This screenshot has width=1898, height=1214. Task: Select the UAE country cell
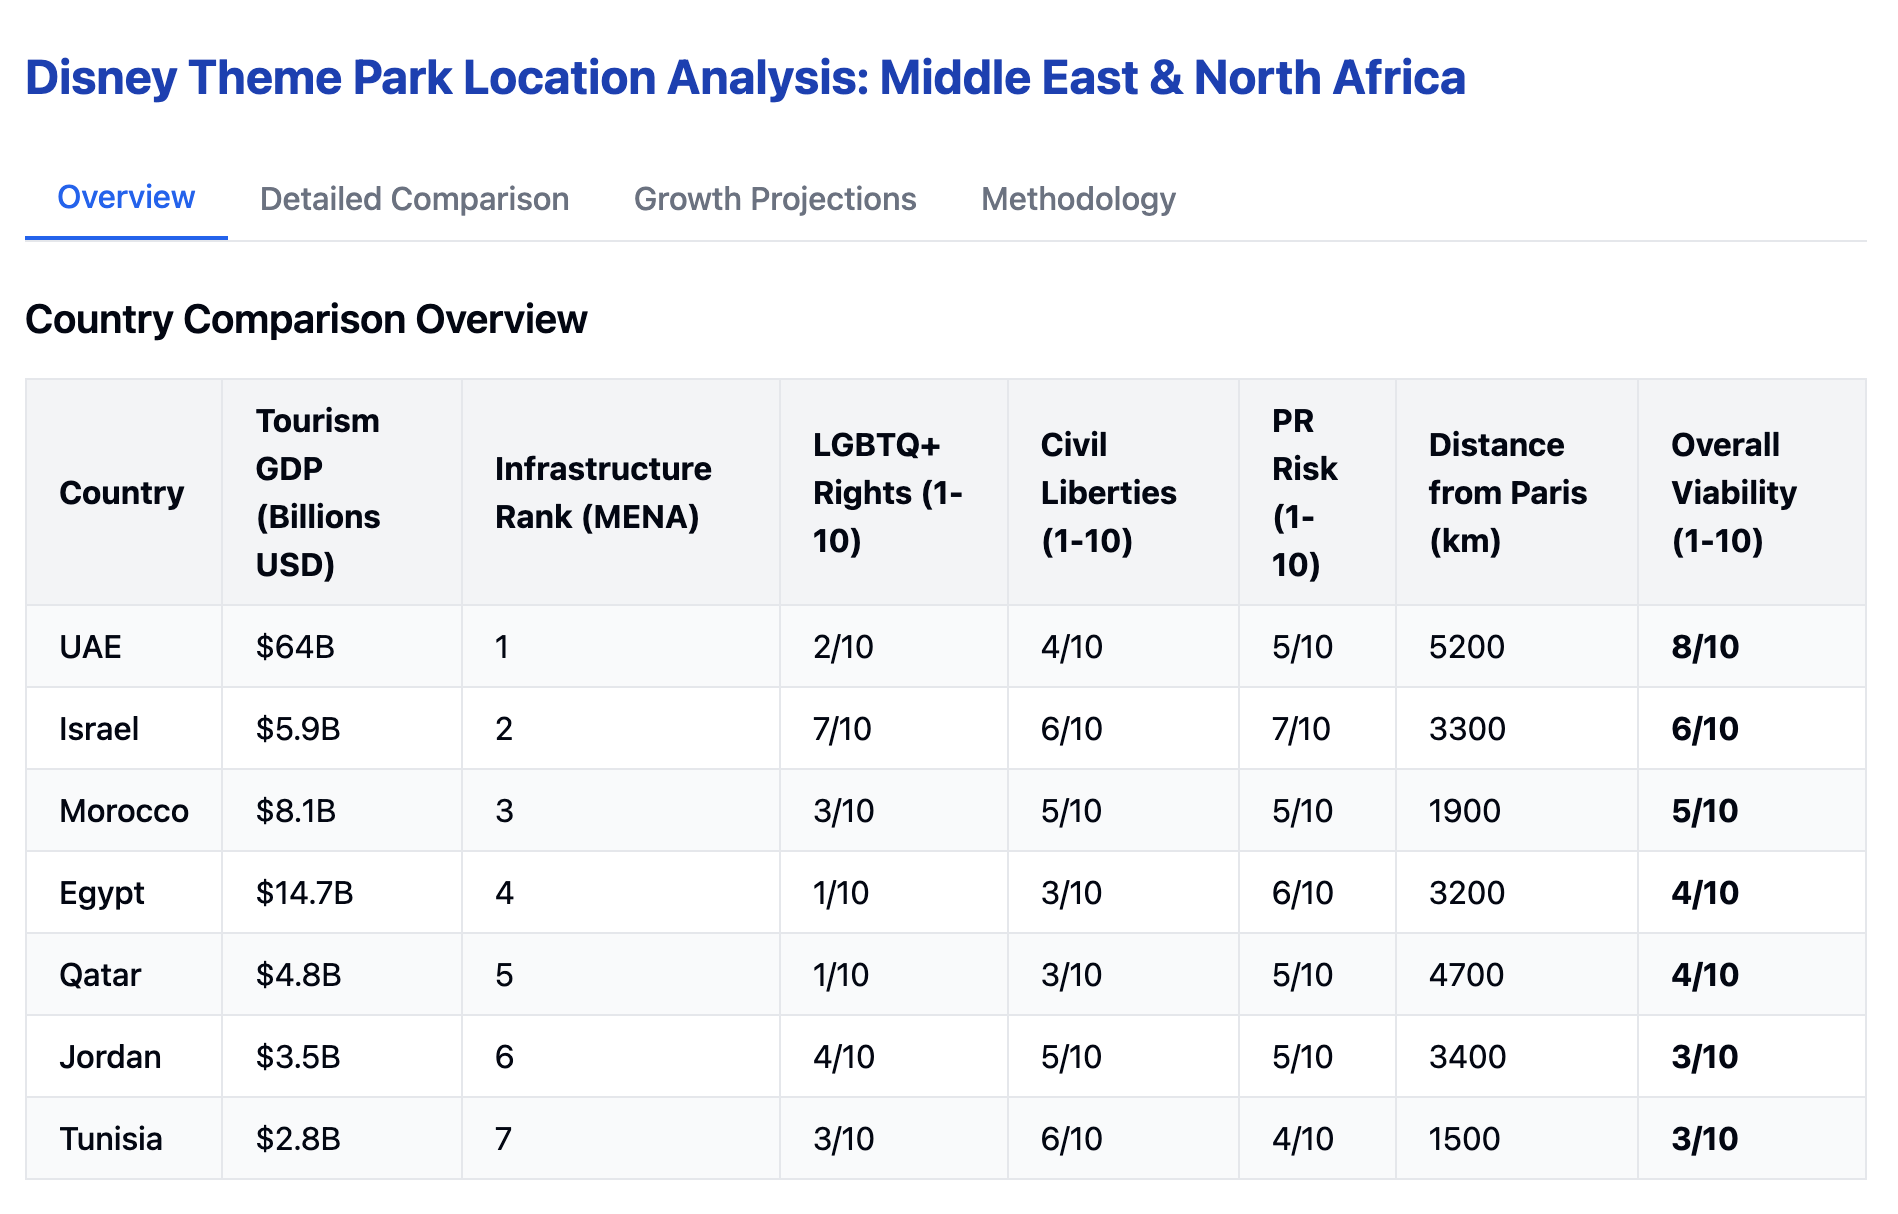pos(91,647)
